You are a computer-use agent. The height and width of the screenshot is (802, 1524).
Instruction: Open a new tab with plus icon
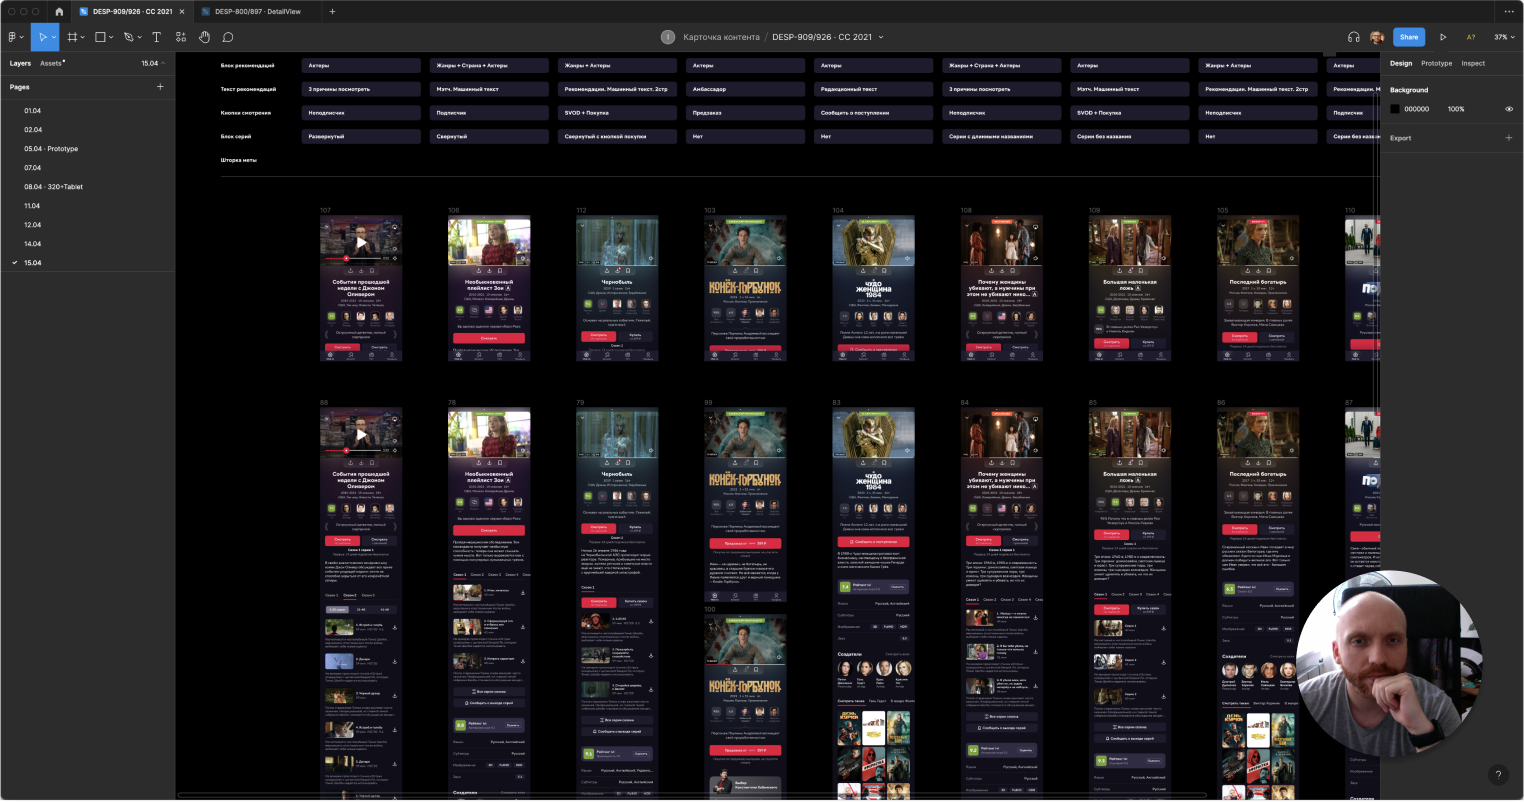click(332, 12)
